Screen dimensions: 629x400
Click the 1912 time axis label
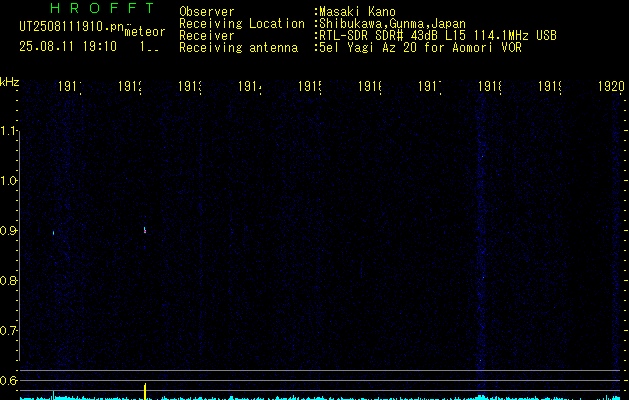pyautogui.click(x=130, y=86)
